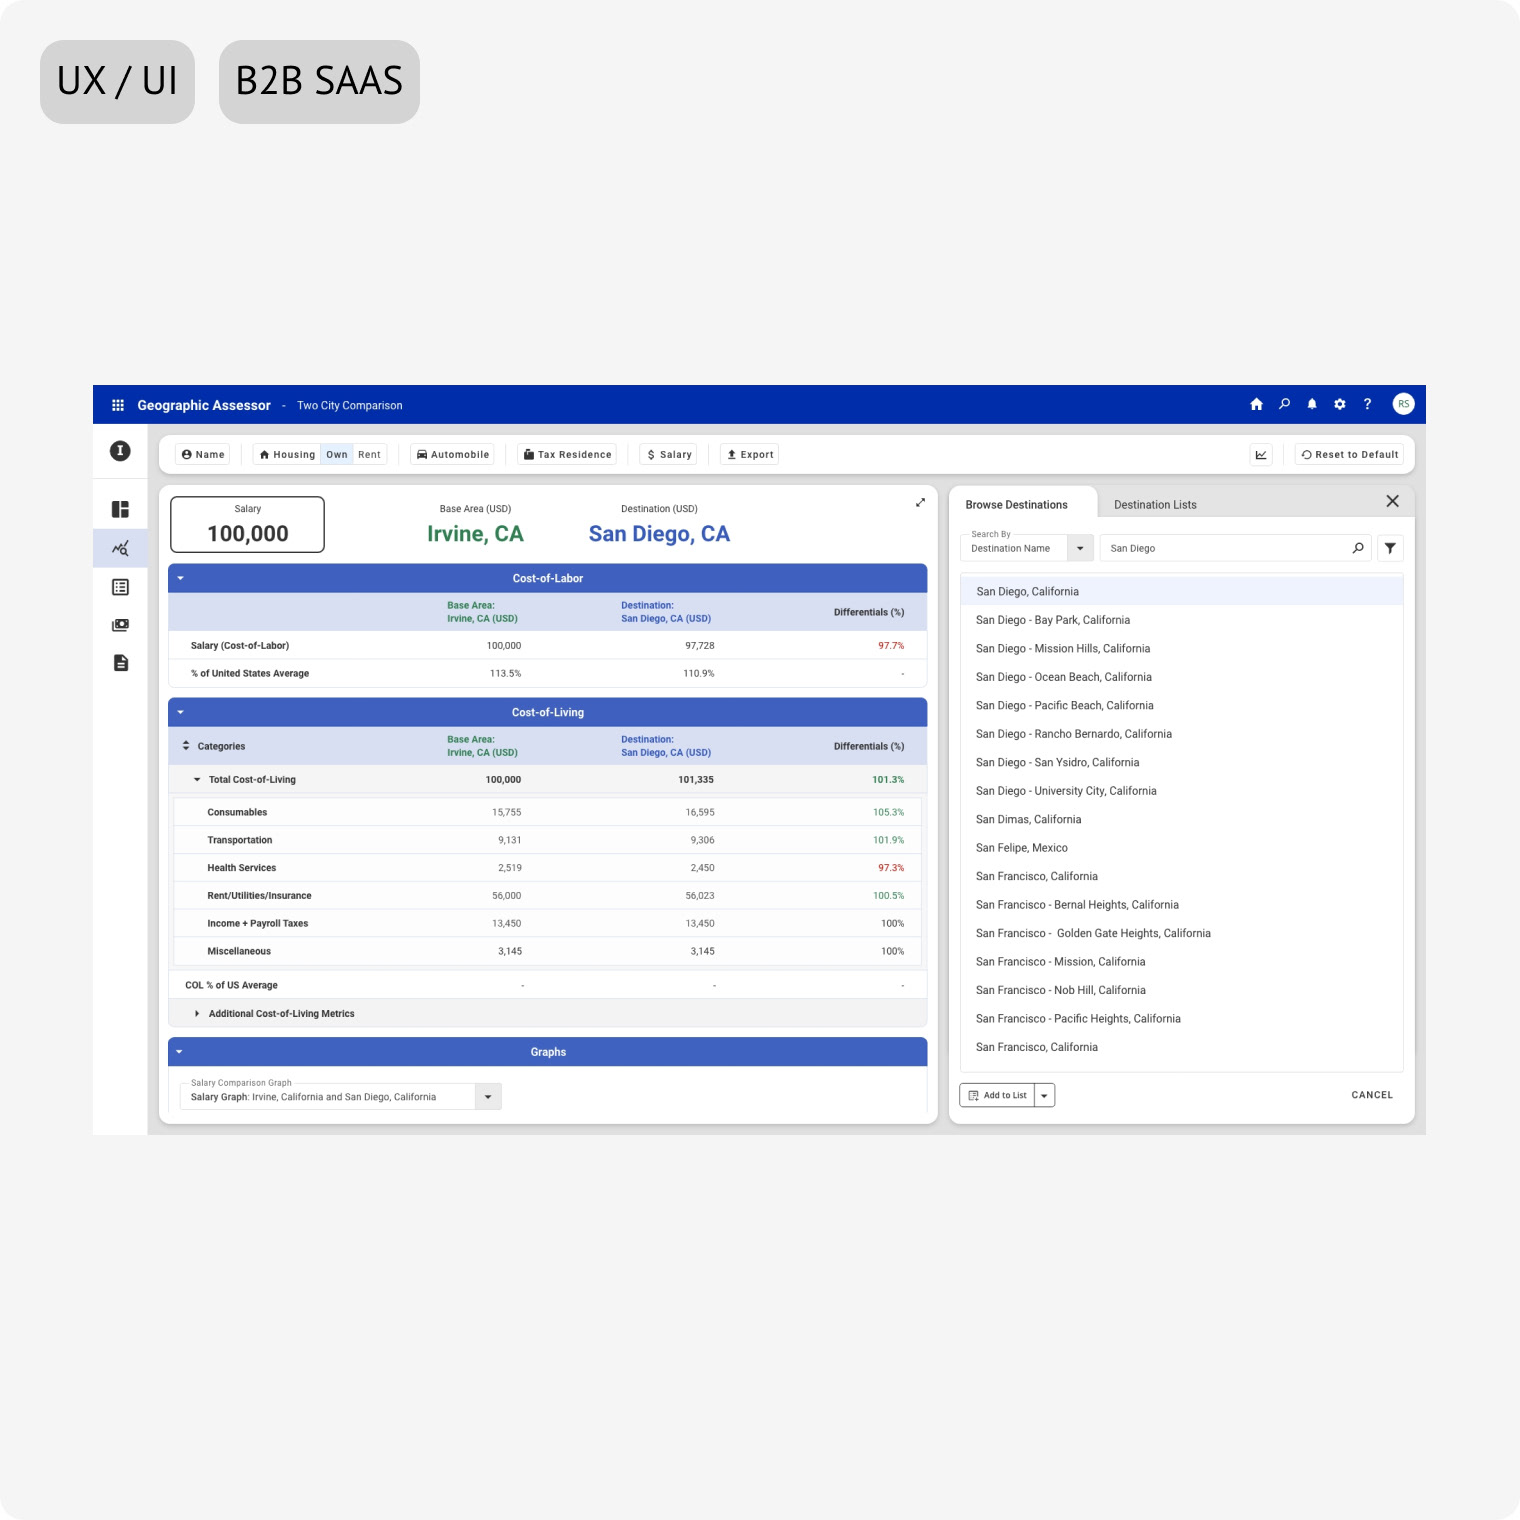1520x1520 pixels.
Task: Close the Browse Destinations panel
Action: click(1392, 501)
